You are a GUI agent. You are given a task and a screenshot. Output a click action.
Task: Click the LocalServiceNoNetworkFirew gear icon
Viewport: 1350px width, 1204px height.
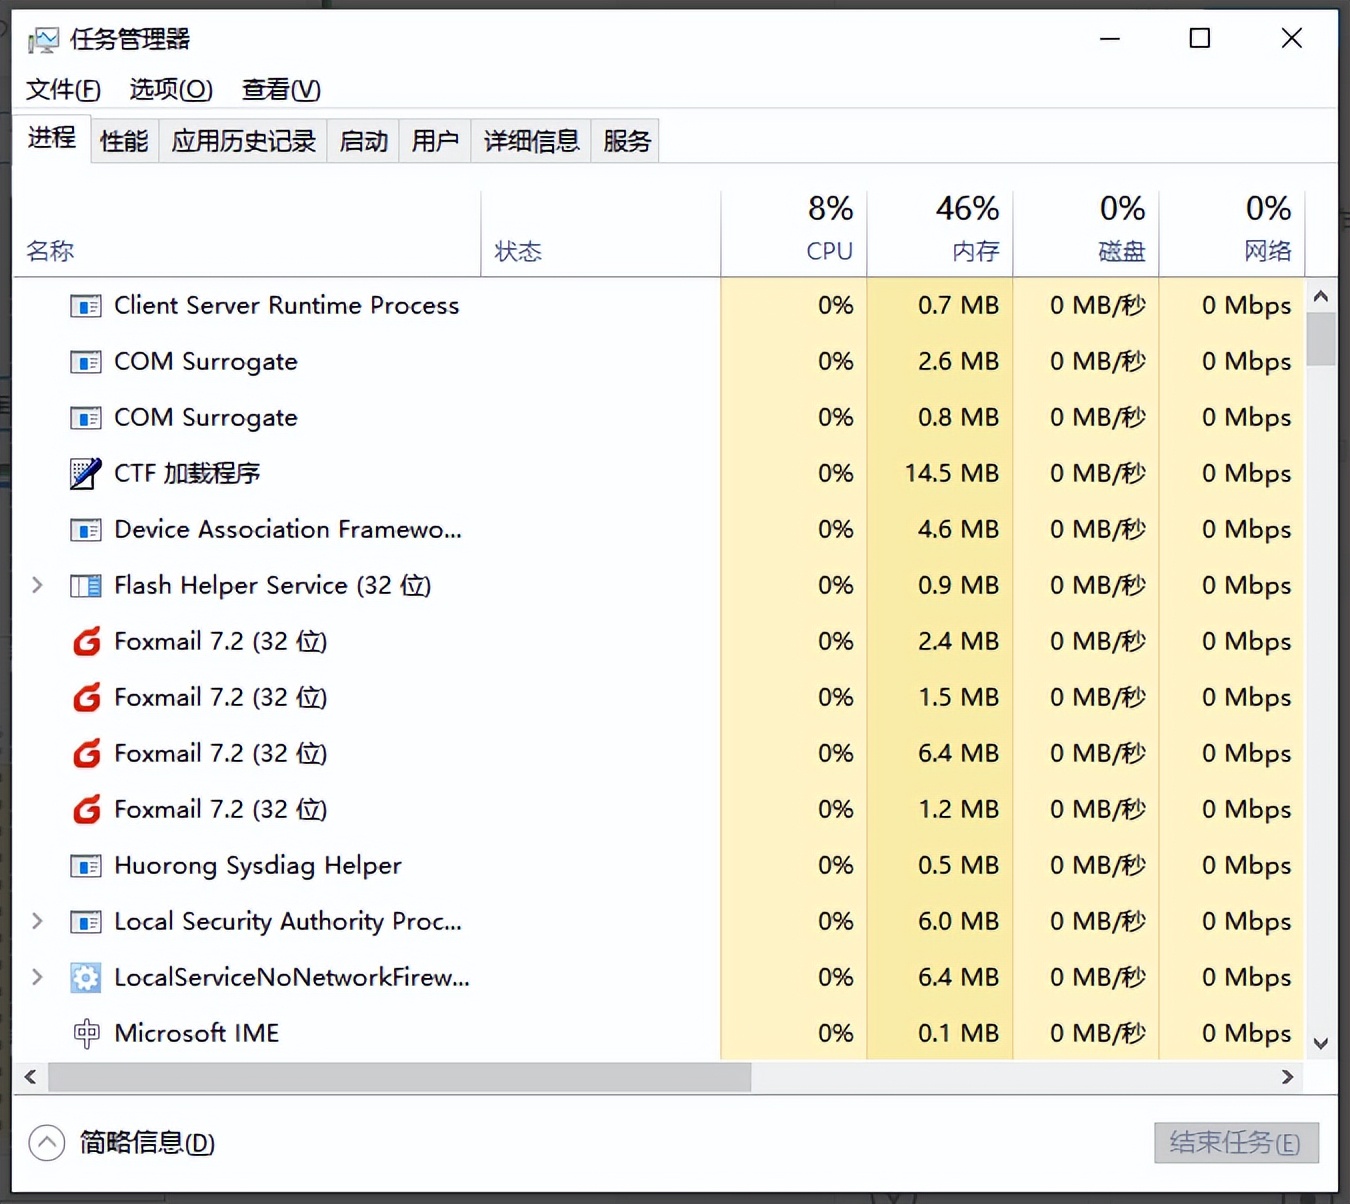pyautogui.click(x=86, y=977)
